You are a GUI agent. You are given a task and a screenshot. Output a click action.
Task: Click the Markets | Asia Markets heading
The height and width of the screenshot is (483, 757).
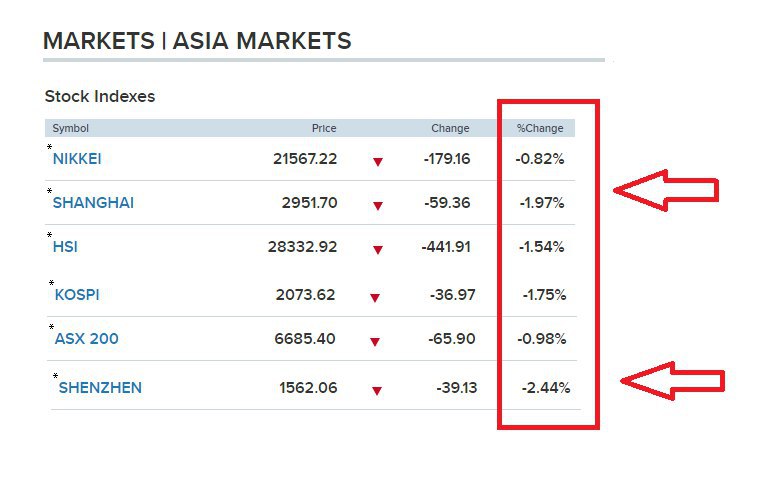(x=197, y=41)
